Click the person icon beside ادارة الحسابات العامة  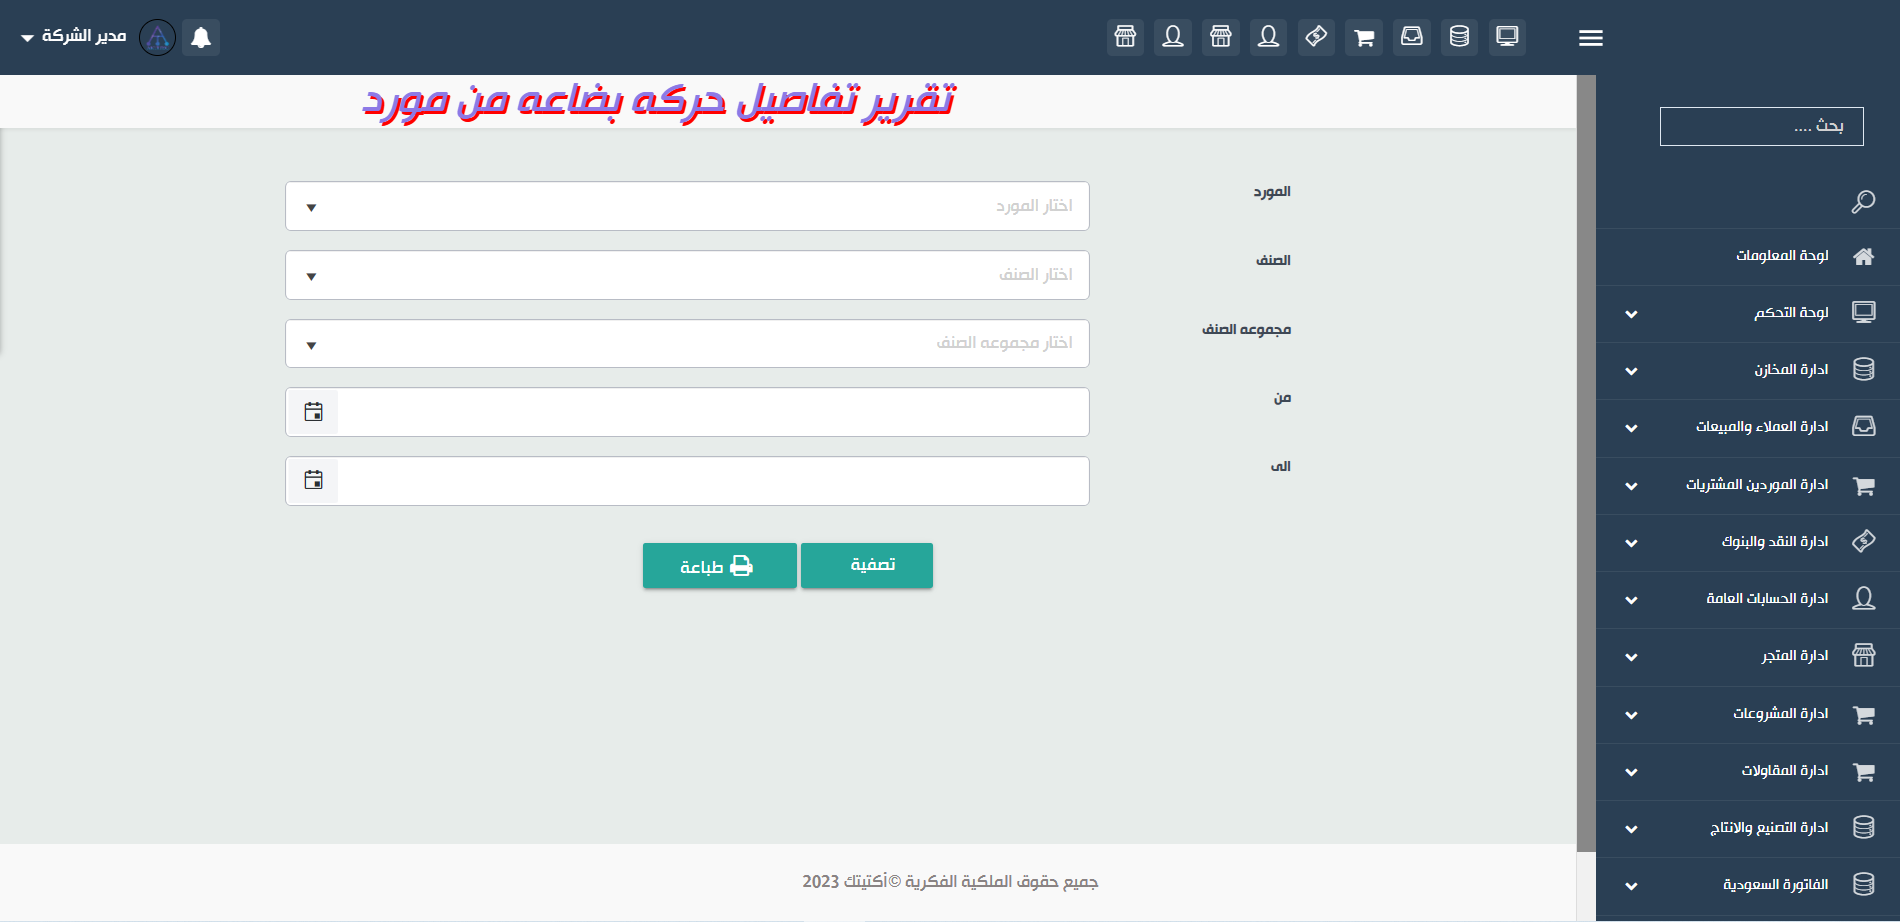click(x=1863, y=599)
